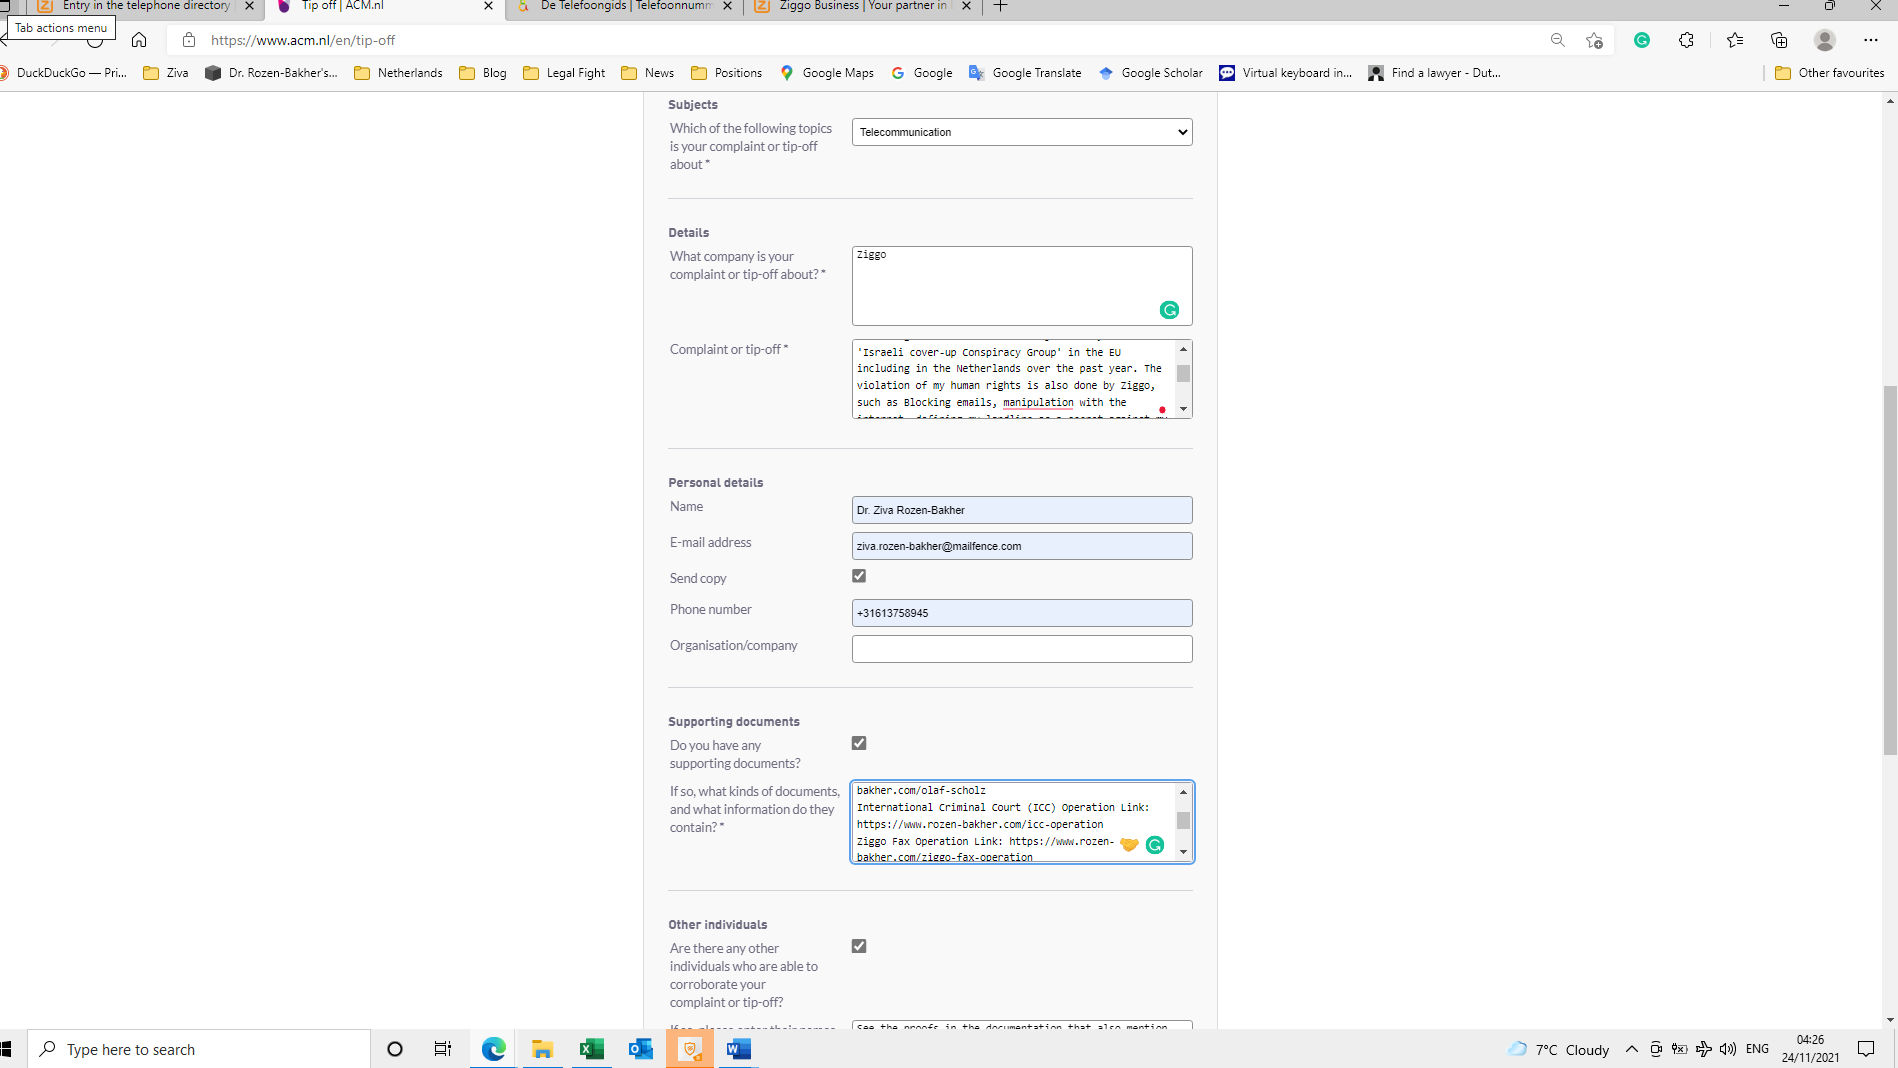Open Outlook on taskbar
The height and width of the screenshot is (1068, 1898).
(x=640, y=1049)
